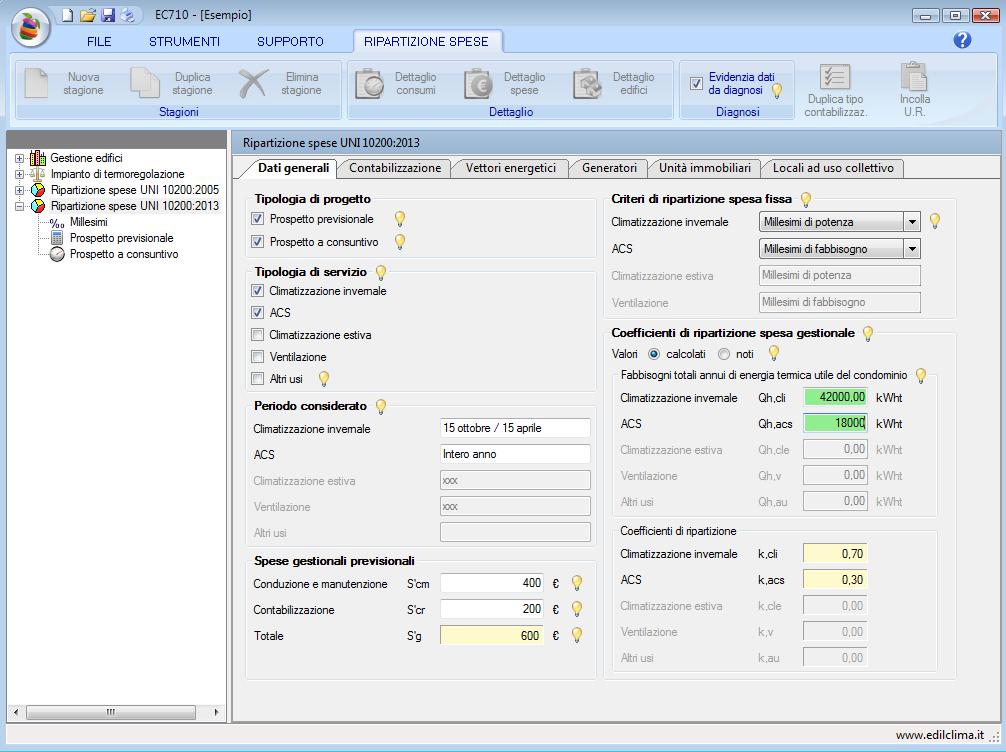The height and width of the screenshot is (752, 1006).
Task: Enable Climatizzazione estiva checkbox
Action: tap(257, 335)
